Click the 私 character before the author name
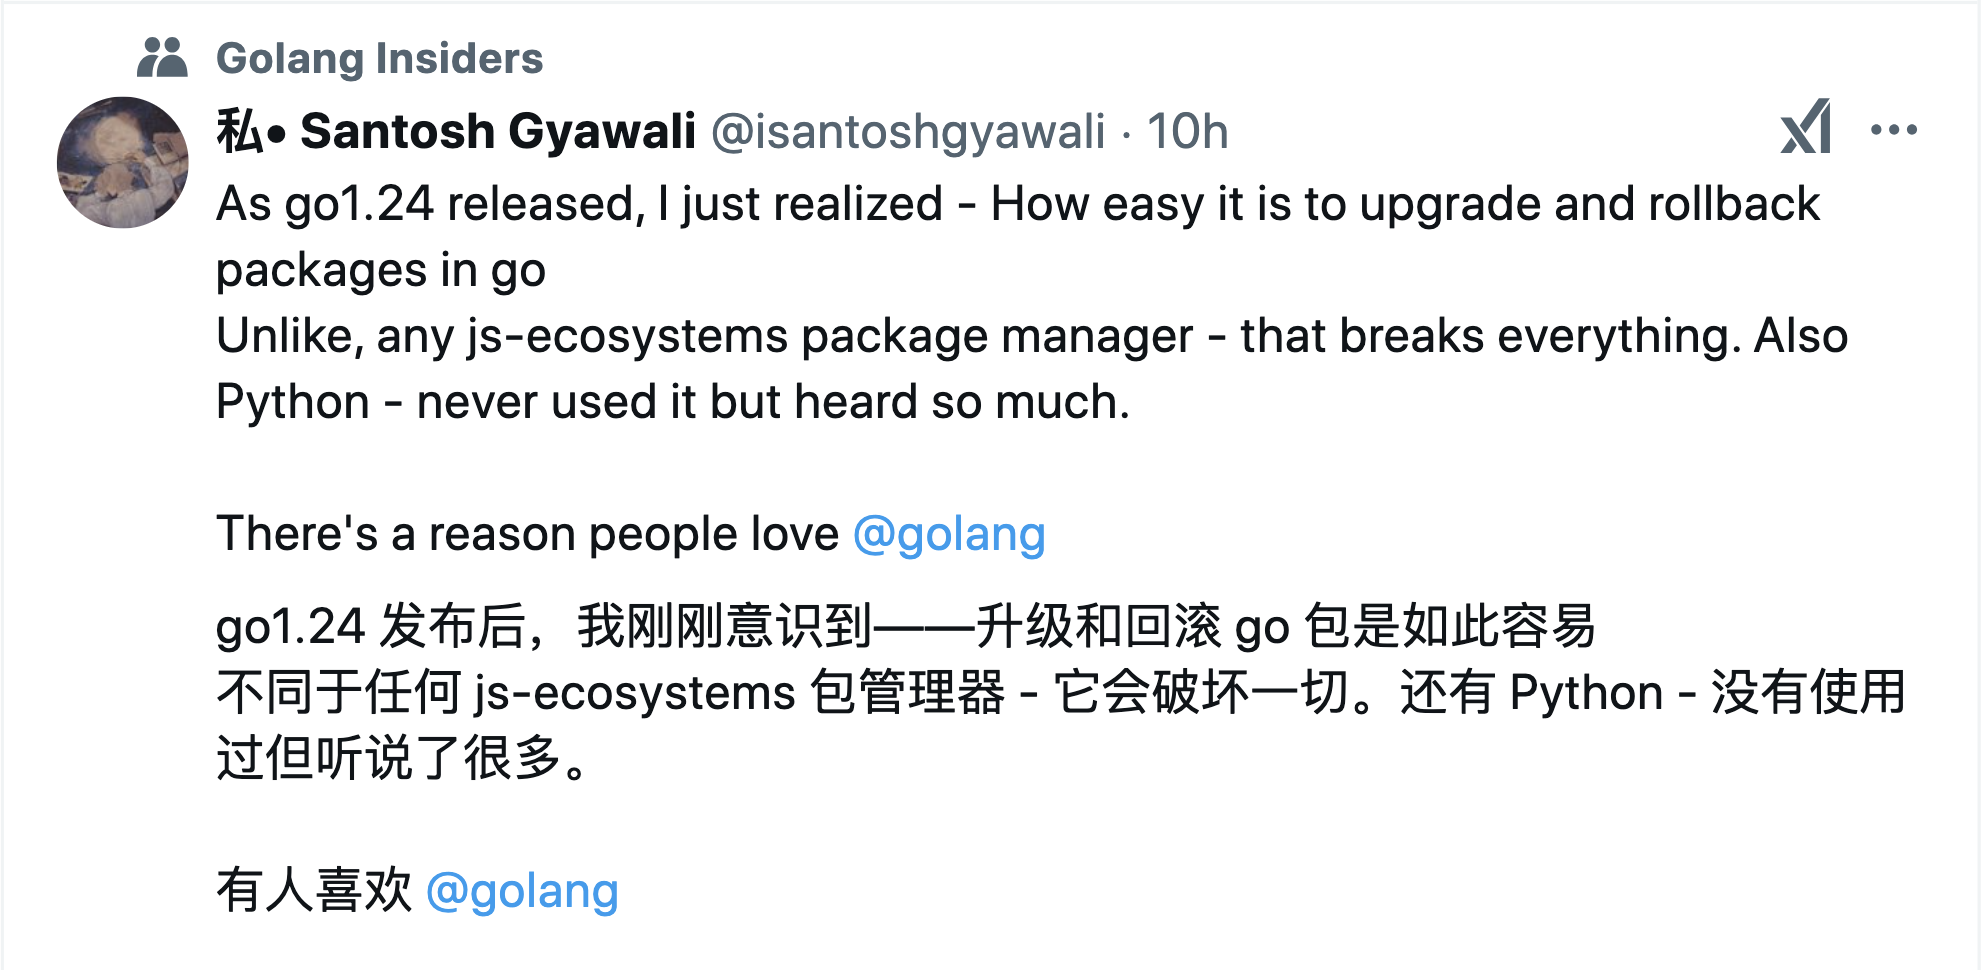 coord(240,131)
